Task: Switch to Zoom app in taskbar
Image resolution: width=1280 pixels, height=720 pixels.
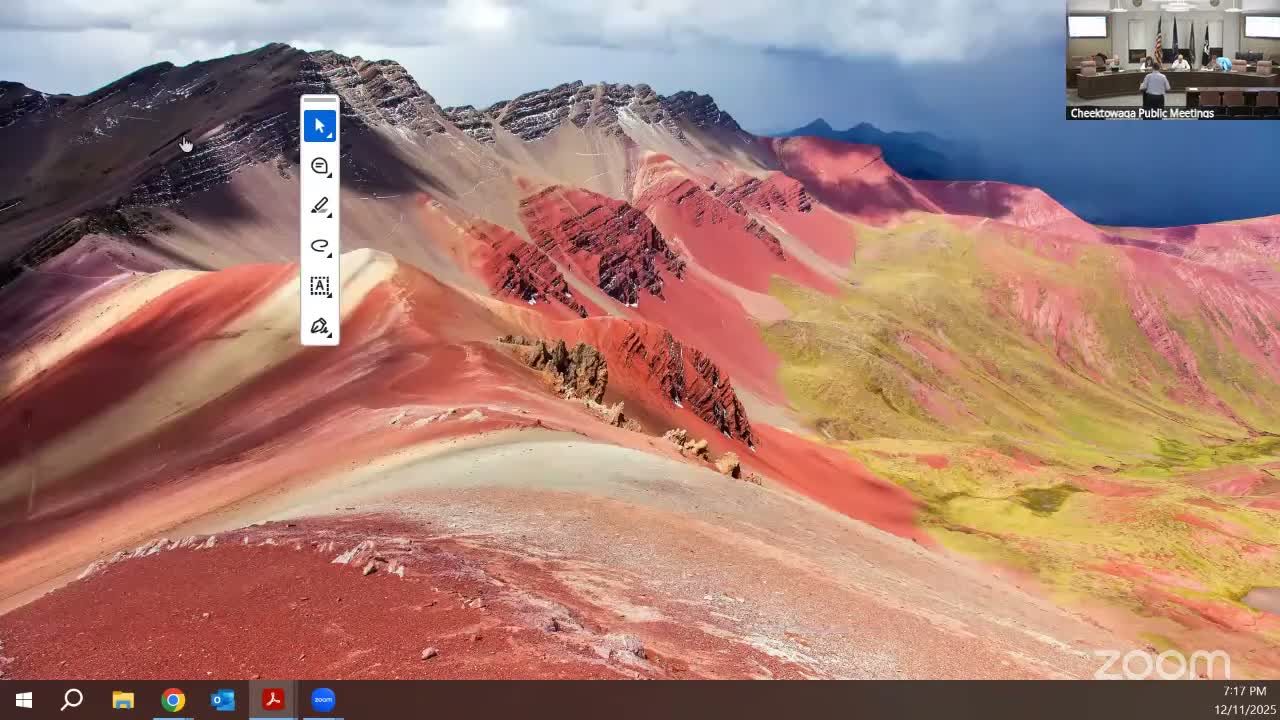Action: [x=323, y=700]
